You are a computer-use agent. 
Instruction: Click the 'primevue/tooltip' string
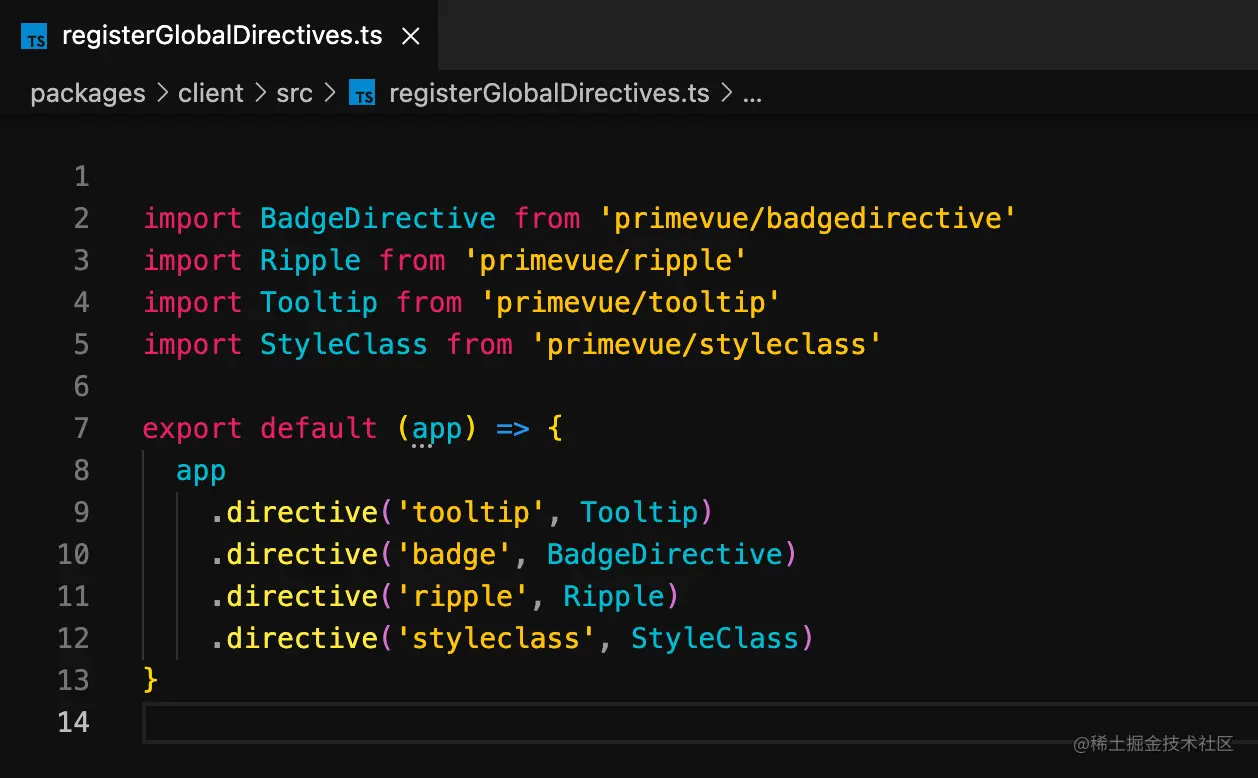coord(630,303)
